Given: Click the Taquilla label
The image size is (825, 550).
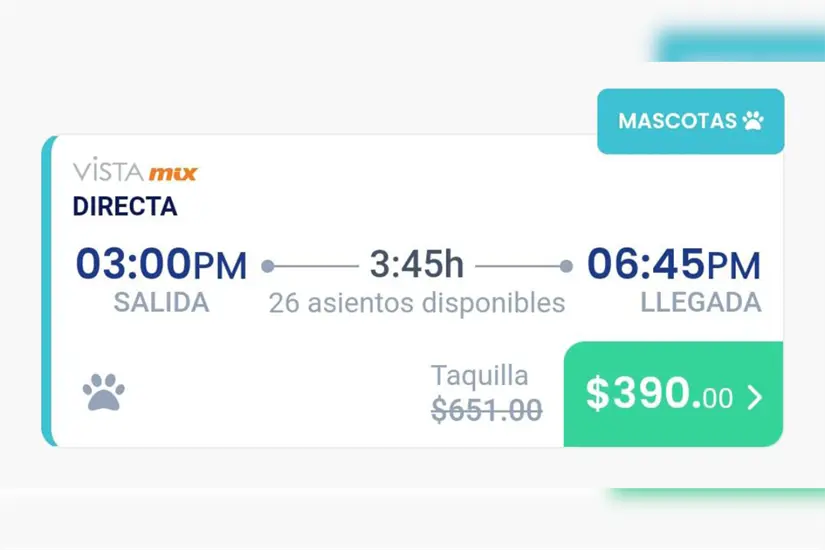Looking at the screenshot, I should click(479, 376).
